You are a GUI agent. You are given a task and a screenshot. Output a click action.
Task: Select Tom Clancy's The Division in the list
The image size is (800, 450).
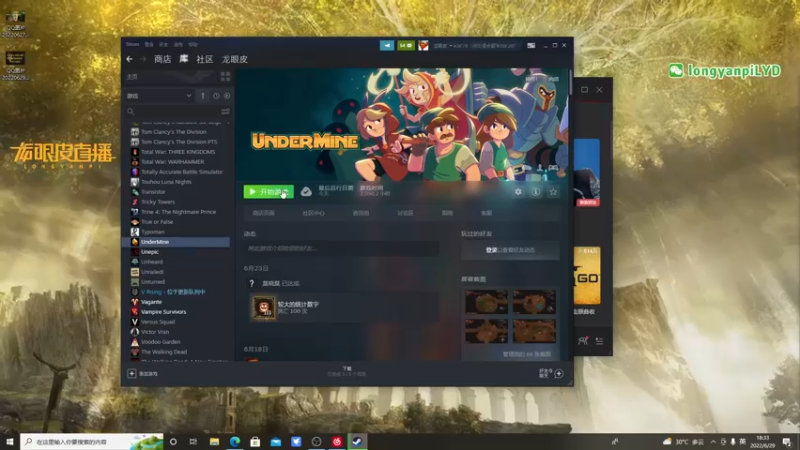(175, 132)
